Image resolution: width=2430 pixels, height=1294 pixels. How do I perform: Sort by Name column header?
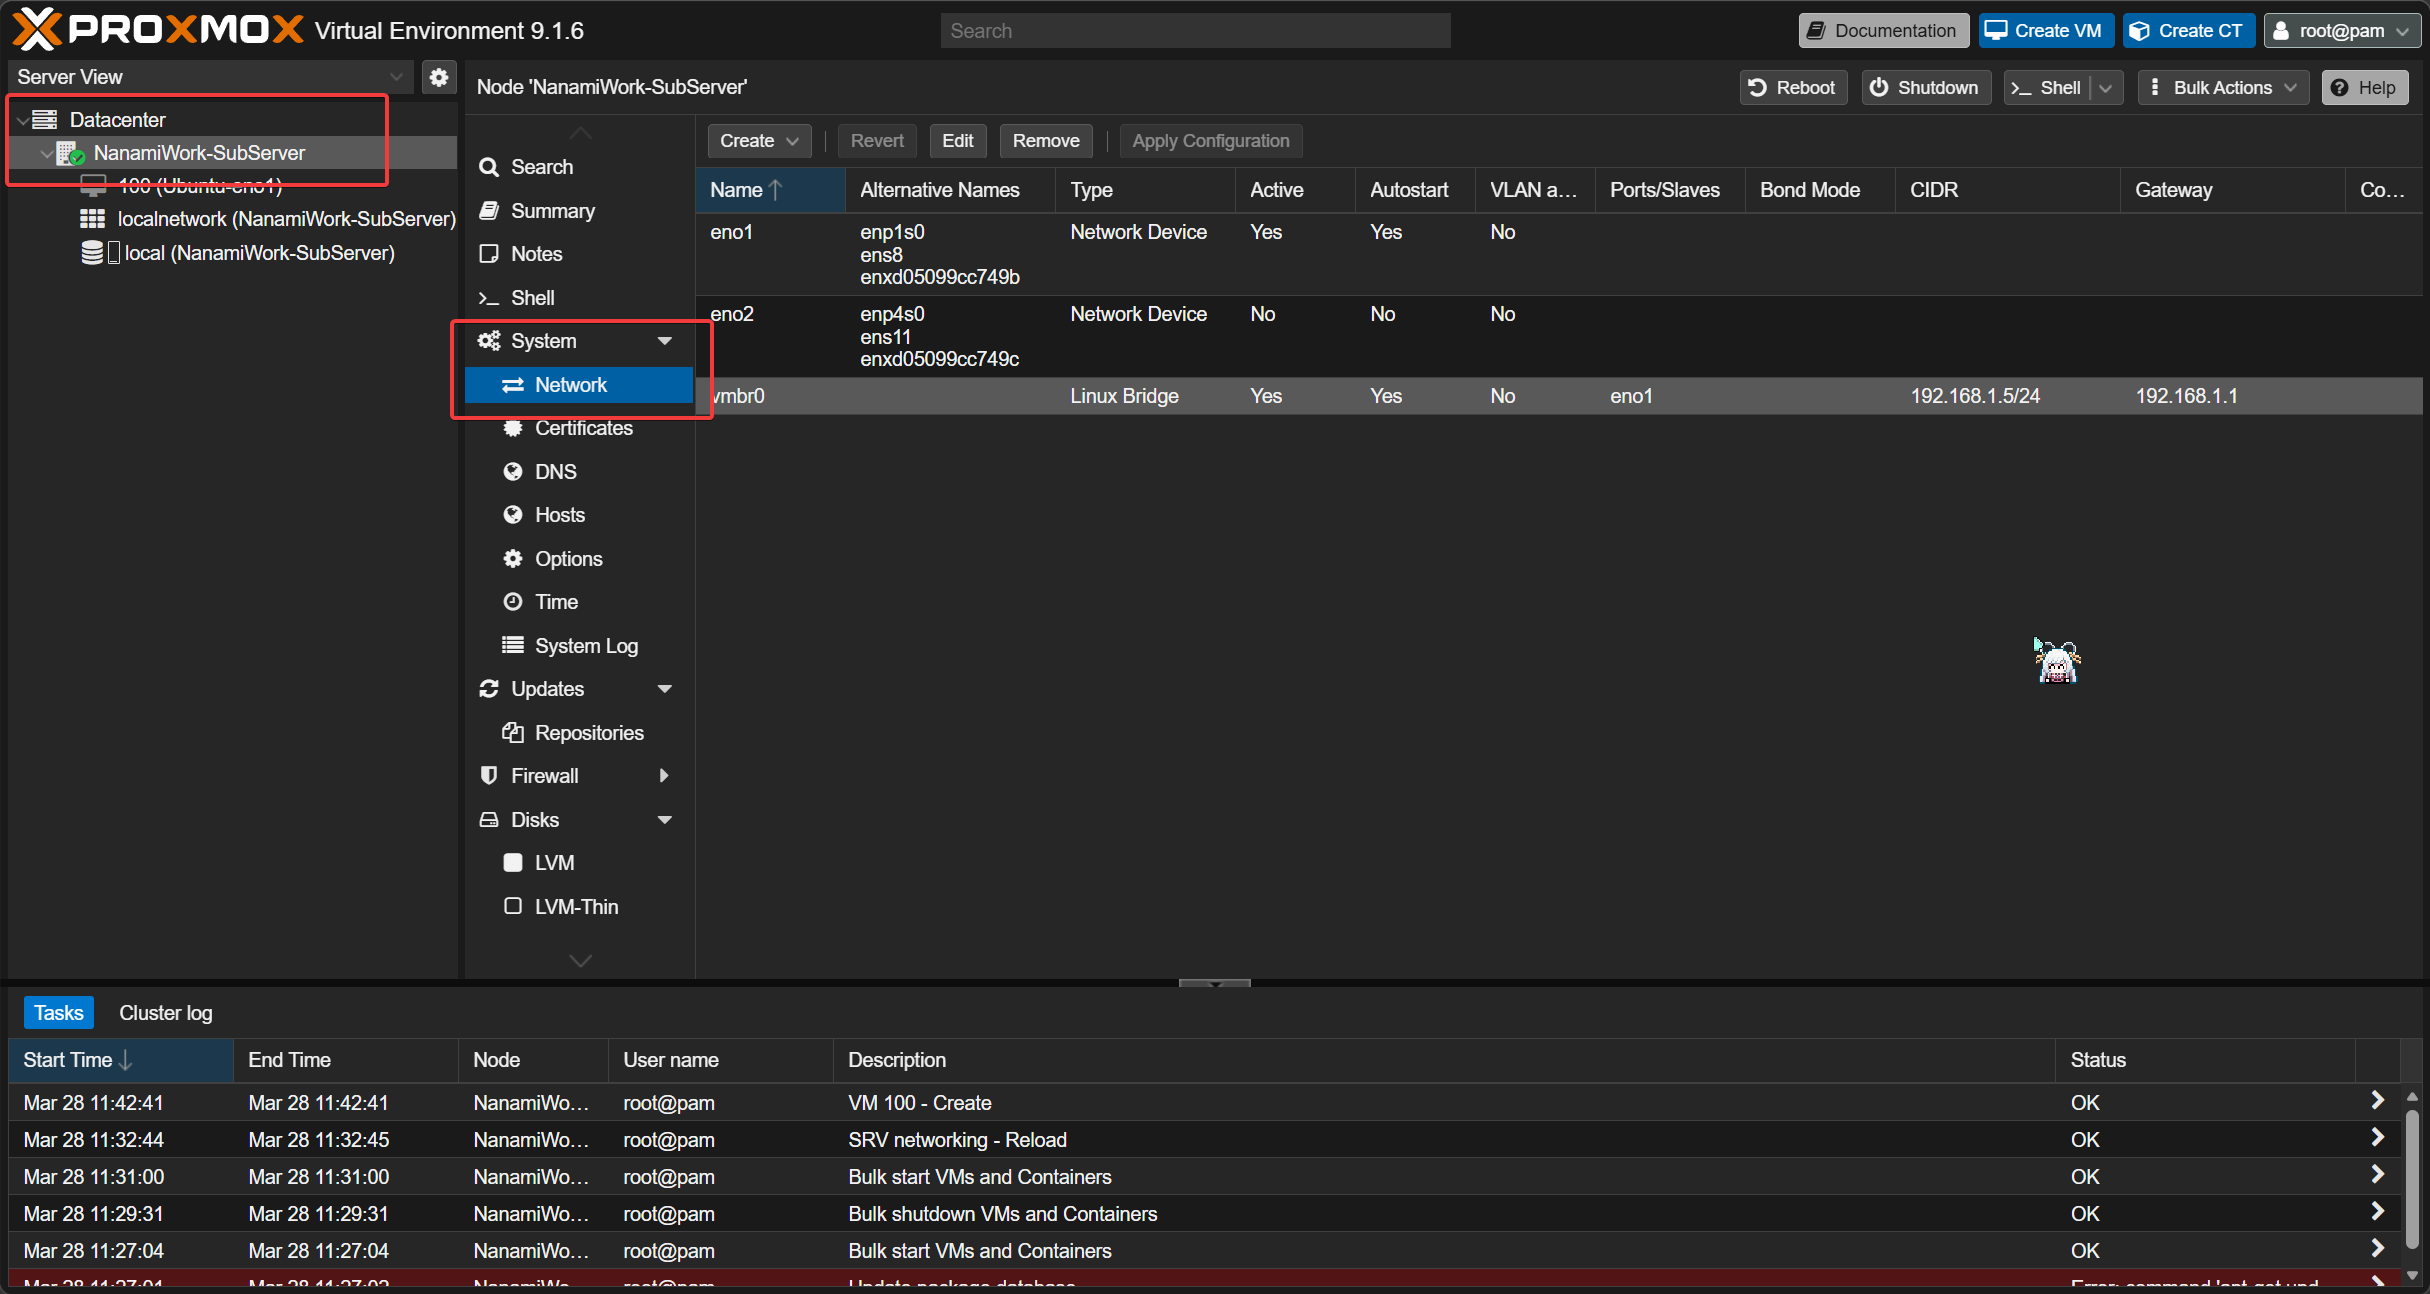(770, 190)
